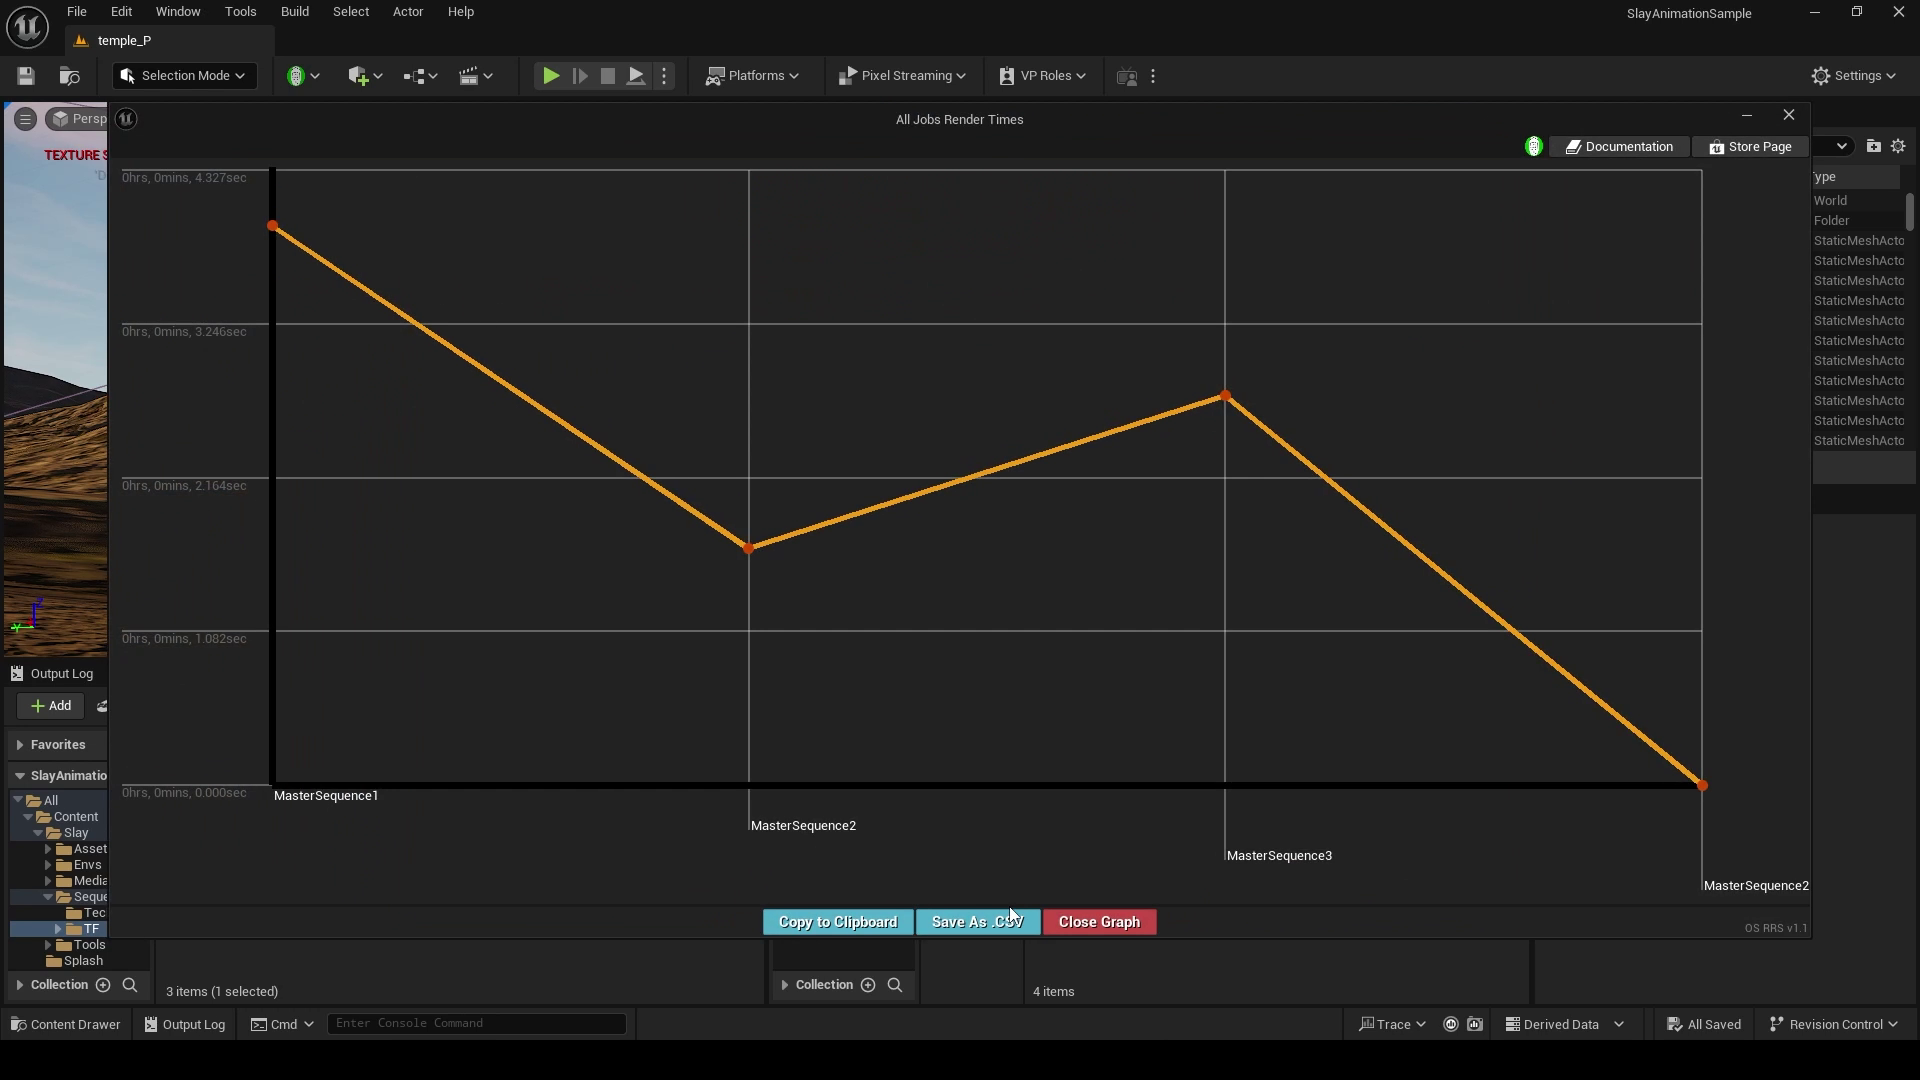Open the Content Drawer

(x=65, y=1024)
